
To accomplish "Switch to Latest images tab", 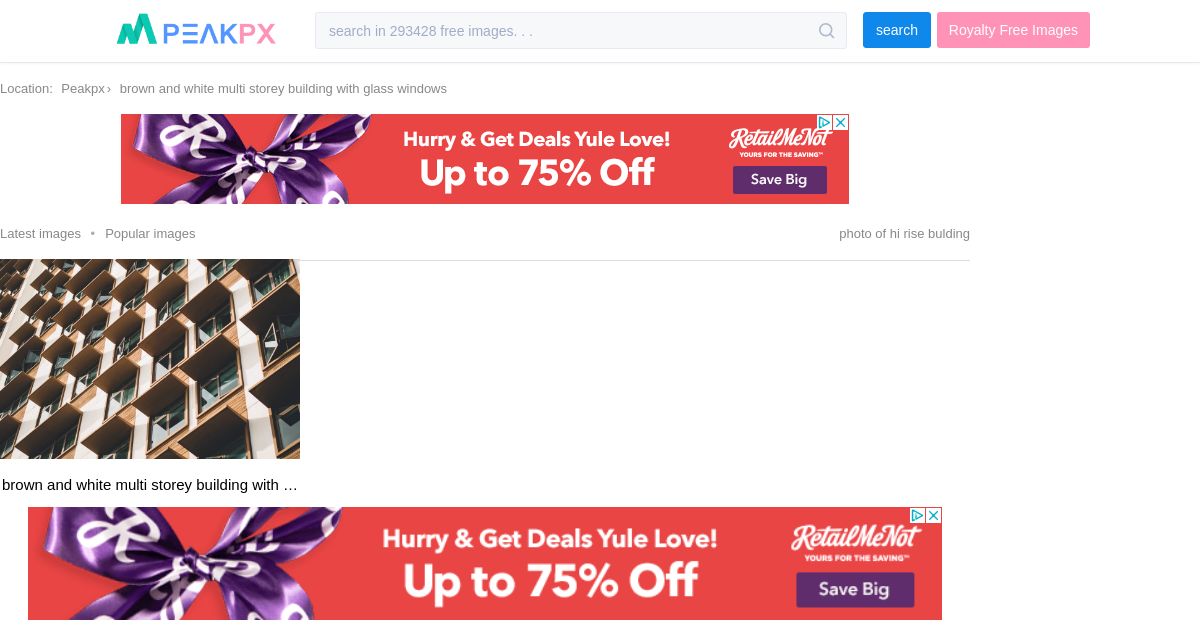I will coord(40,233).
